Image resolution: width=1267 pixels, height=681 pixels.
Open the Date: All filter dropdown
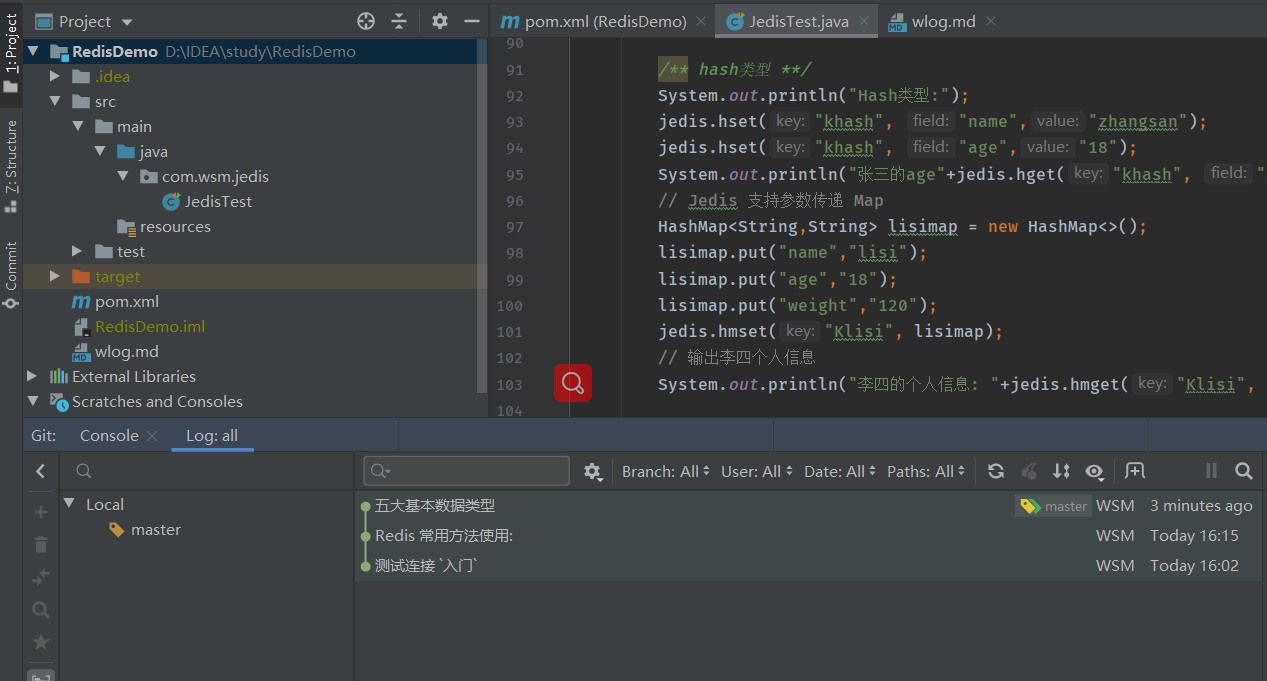click(840, 471)
